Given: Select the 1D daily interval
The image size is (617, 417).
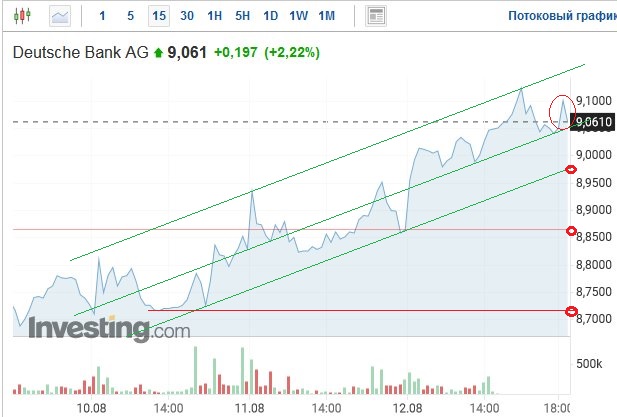Looking at the screenshot, I should click(x=271, y=16).
